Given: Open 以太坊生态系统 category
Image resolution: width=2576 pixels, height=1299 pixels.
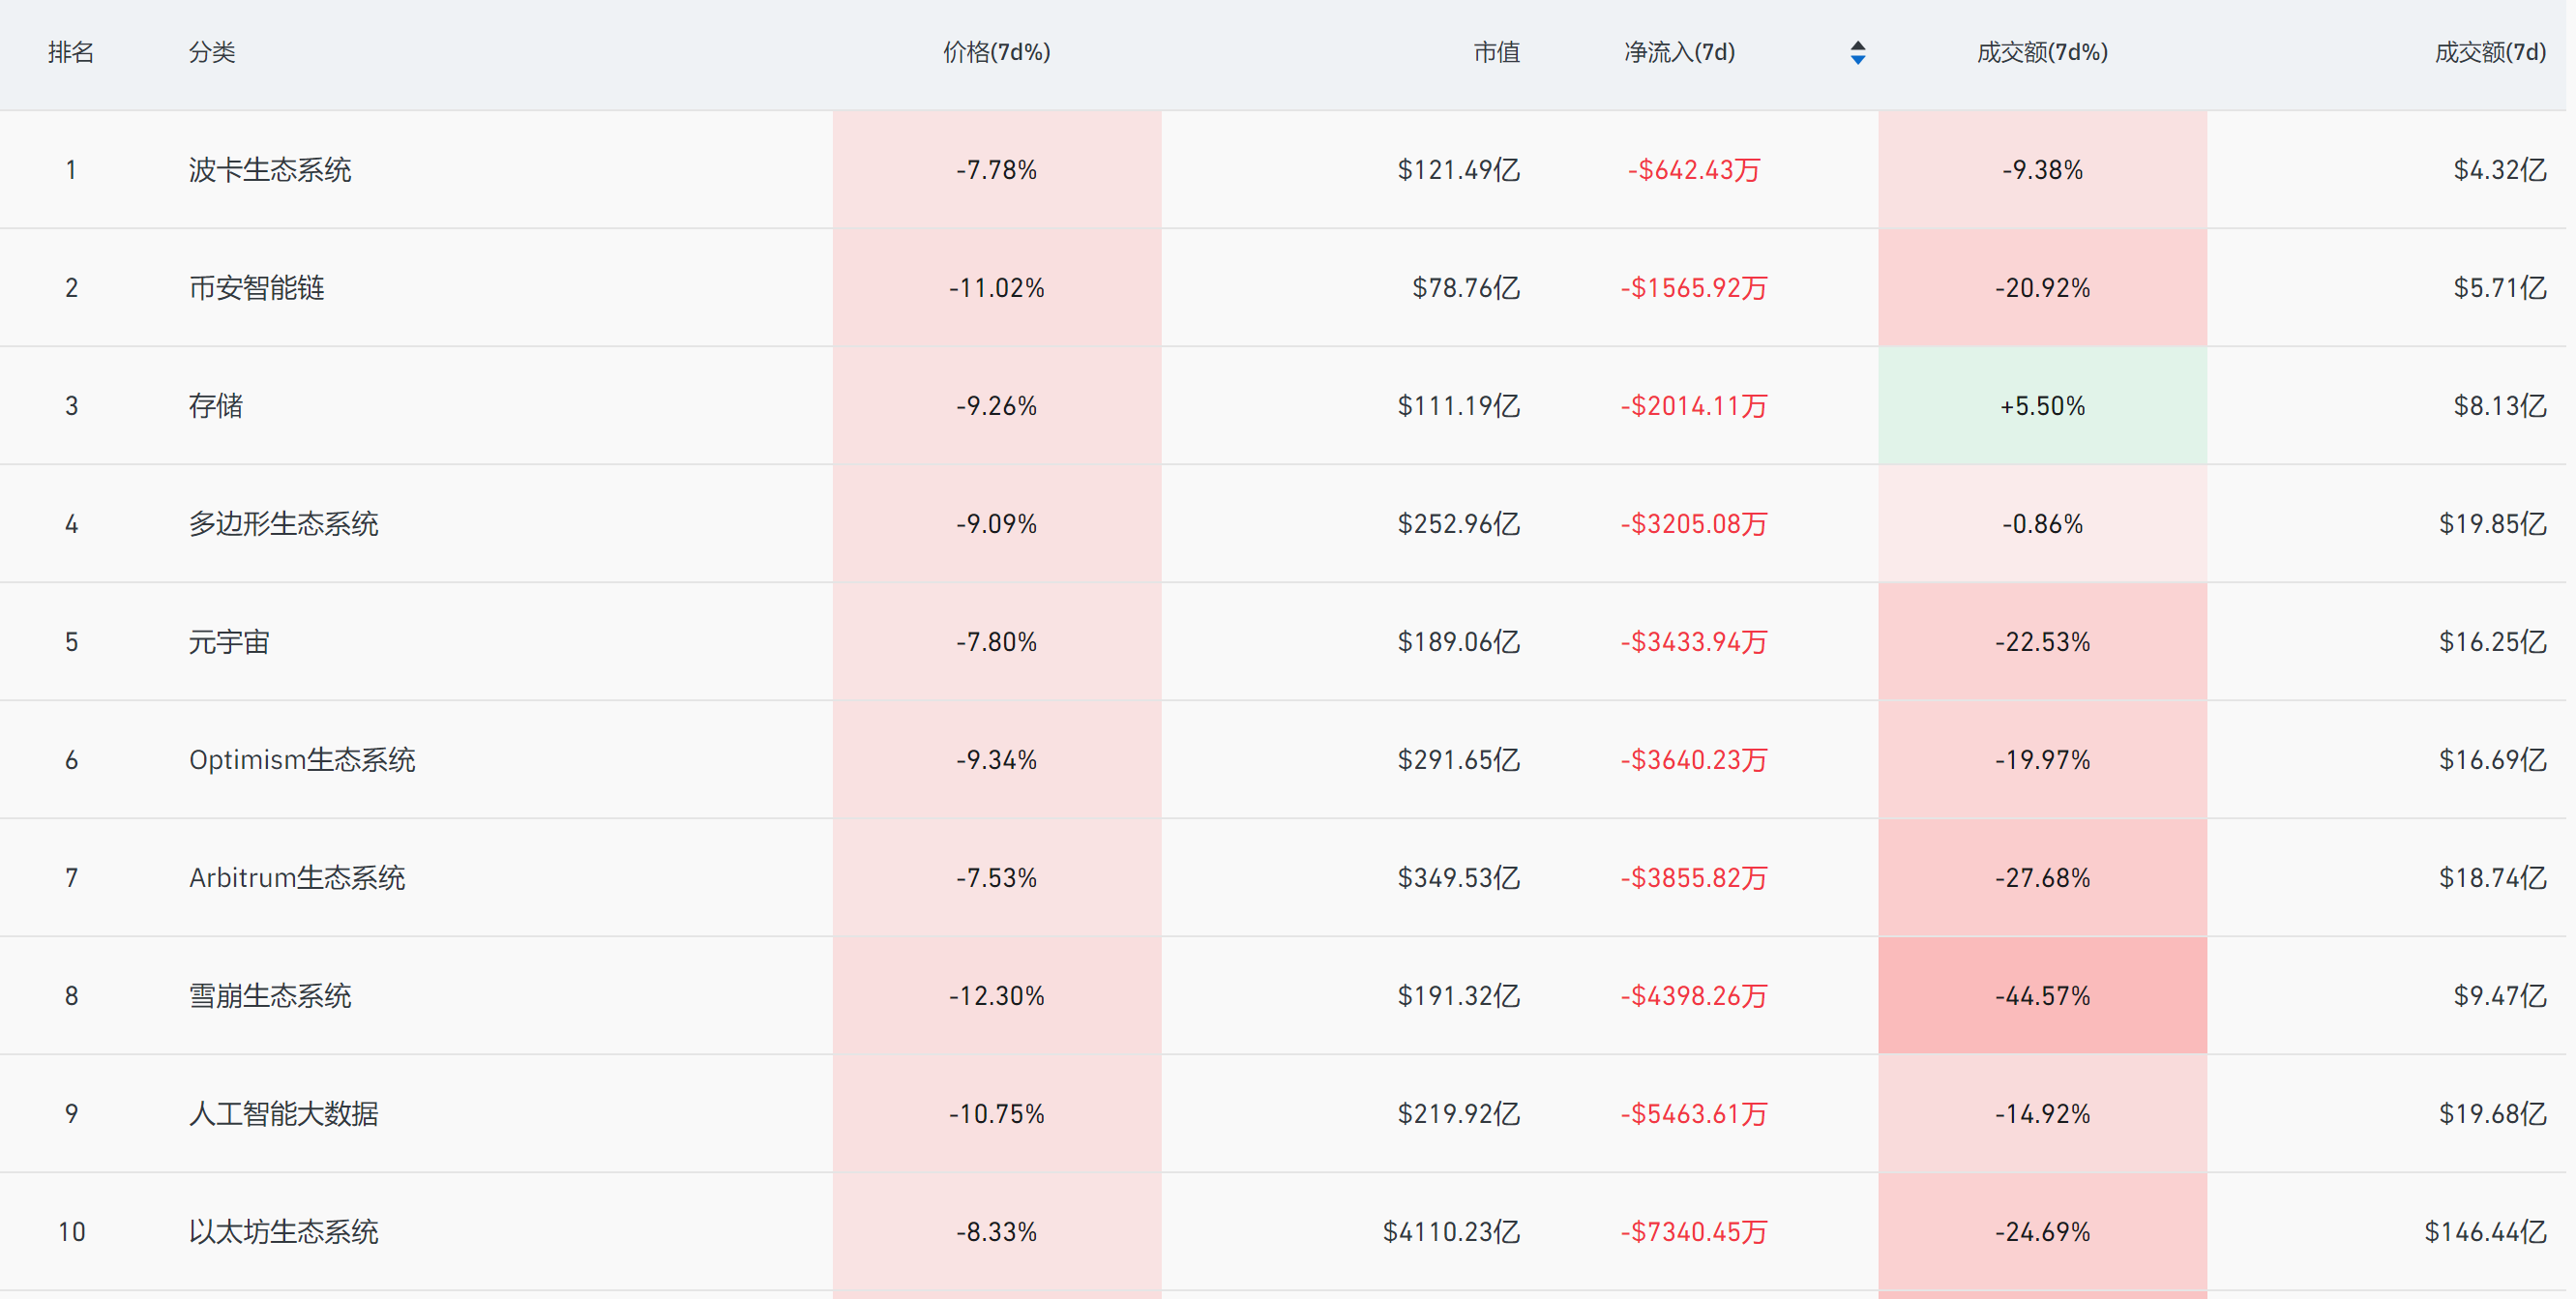Looking at the screenshot, I should (x=284, y=1232).
